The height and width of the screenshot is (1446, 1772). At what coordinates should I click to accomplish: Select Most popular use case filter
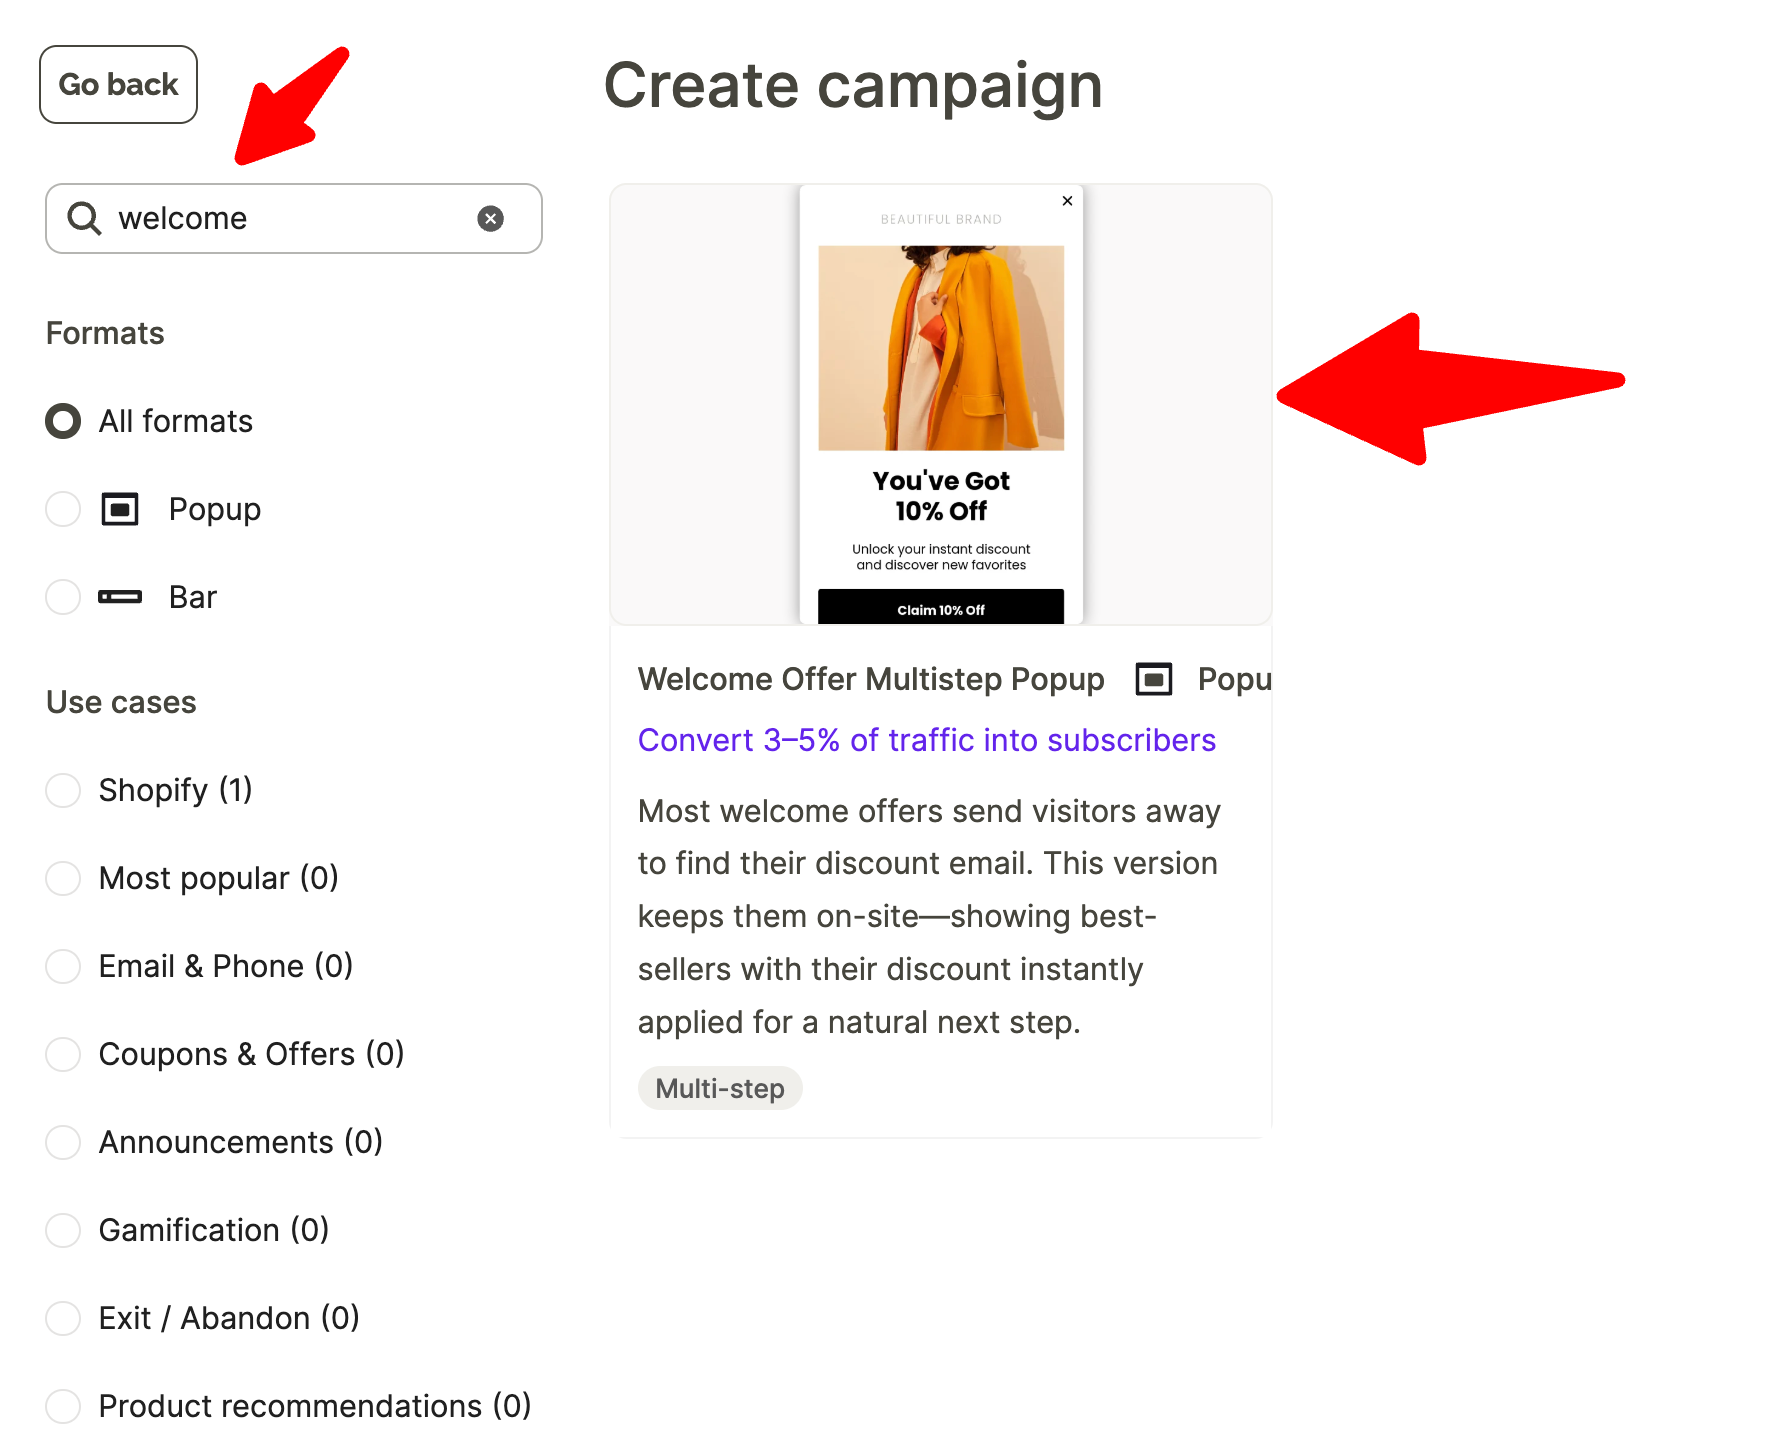click(63, 878)
